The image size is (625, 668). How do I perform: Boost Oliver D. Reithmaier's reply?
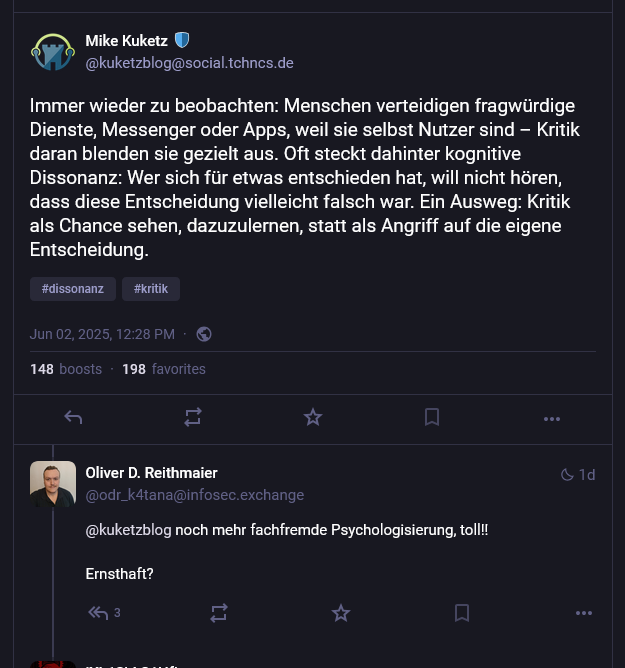click(219, 613)
